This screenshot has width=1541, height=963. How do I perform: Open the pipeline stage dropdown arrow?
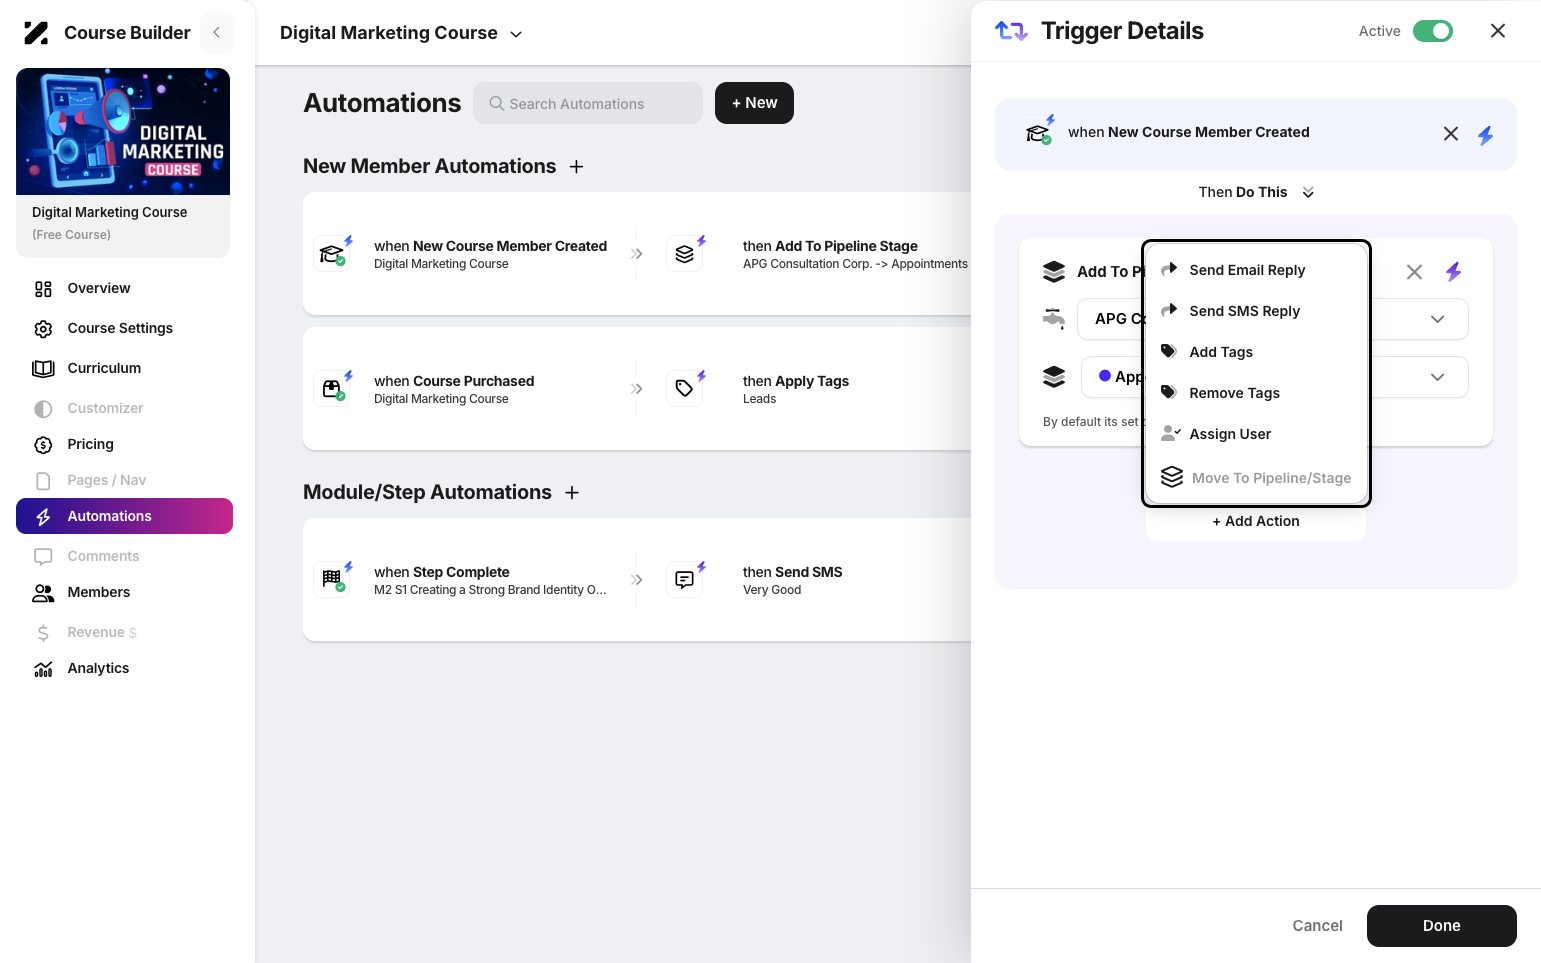[x=1437, y=377]
